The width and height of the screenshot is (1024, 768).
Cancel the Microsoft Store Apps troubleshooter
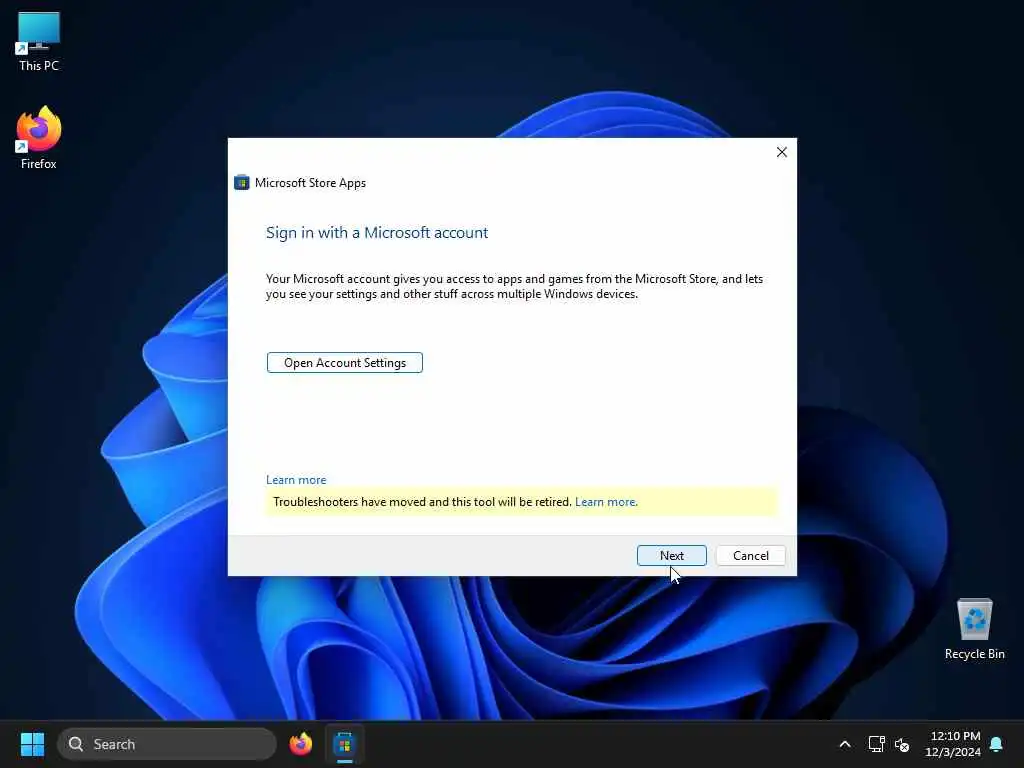tap(750, 556)
